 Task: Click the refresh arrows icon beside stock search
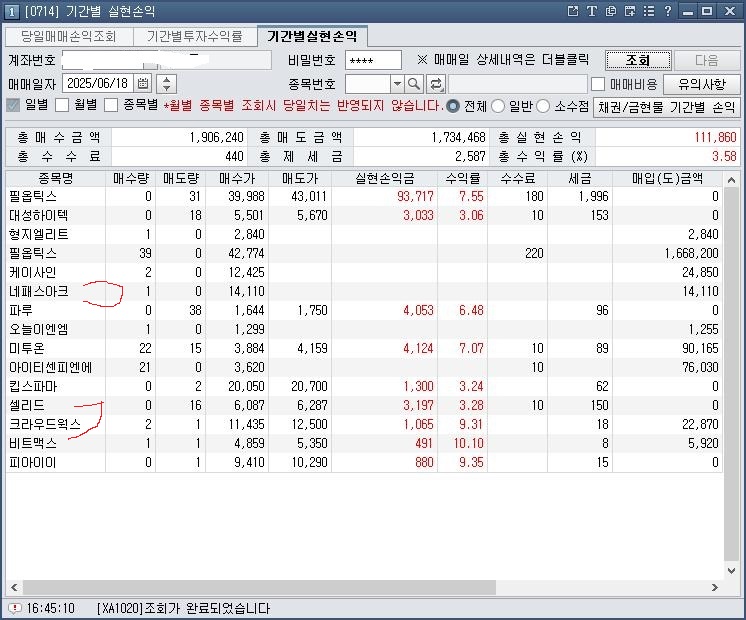(435, 84)
